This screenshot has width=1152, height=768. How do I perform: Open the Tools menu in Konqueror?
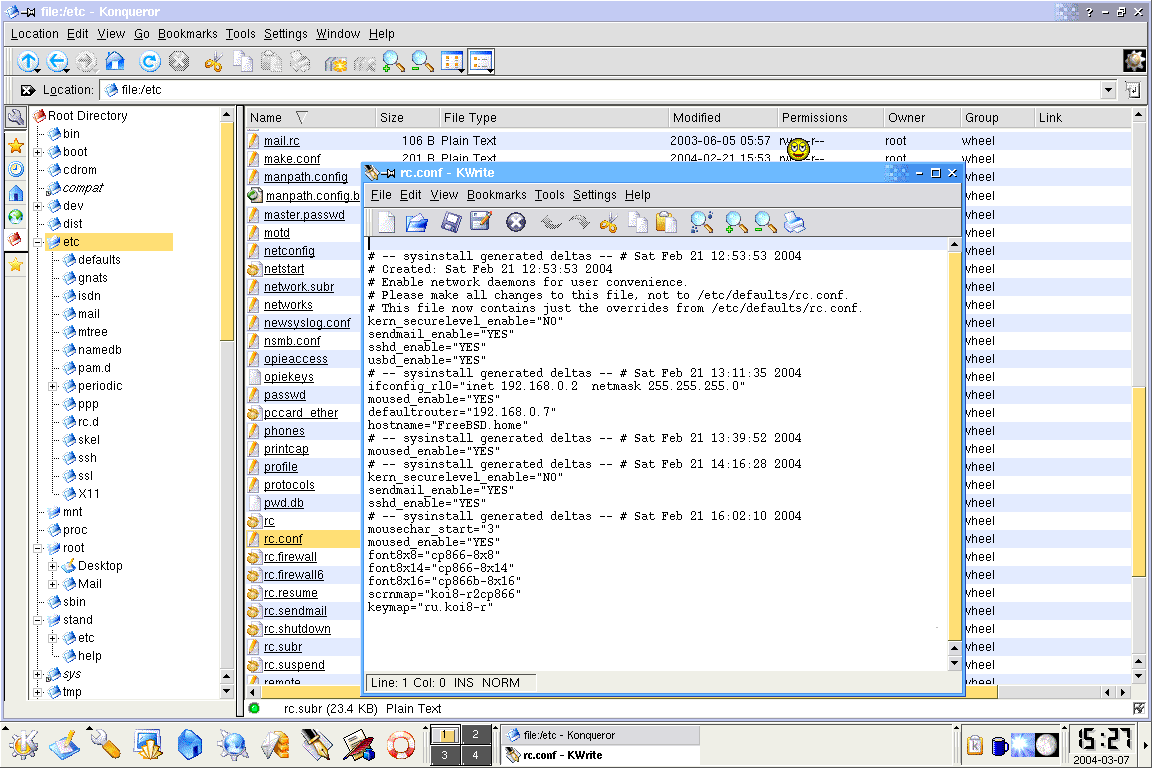click(240, 34)
